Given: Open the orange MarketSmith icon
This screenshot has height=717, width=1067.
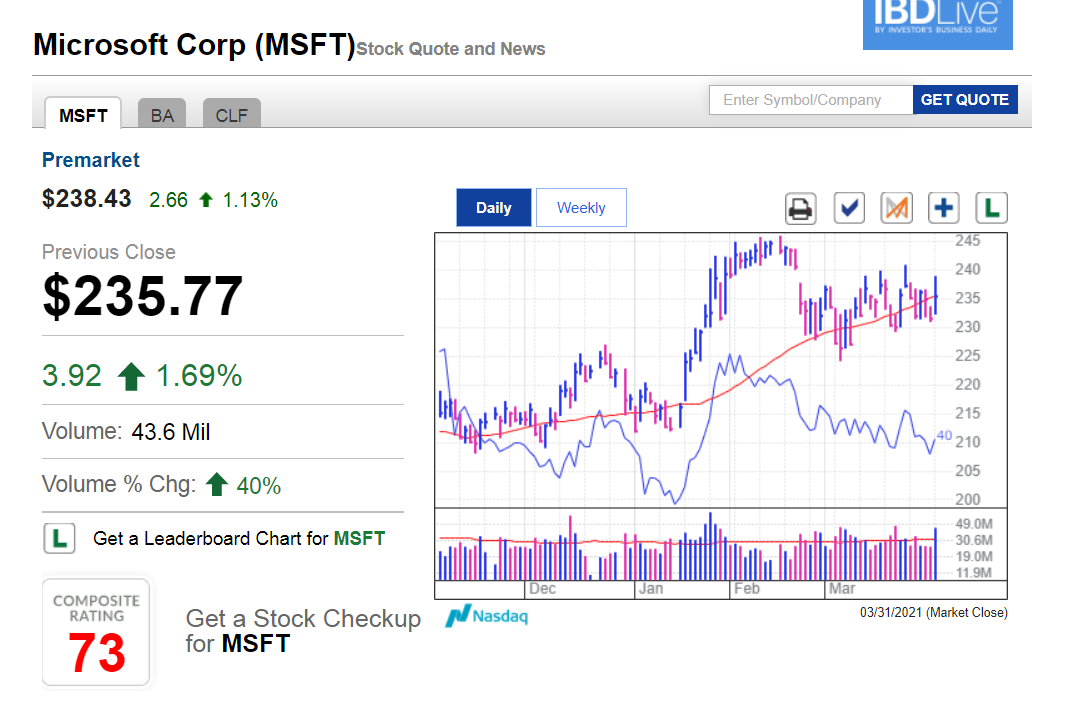Looking at the screenshot, I should [x=897, y=208].
